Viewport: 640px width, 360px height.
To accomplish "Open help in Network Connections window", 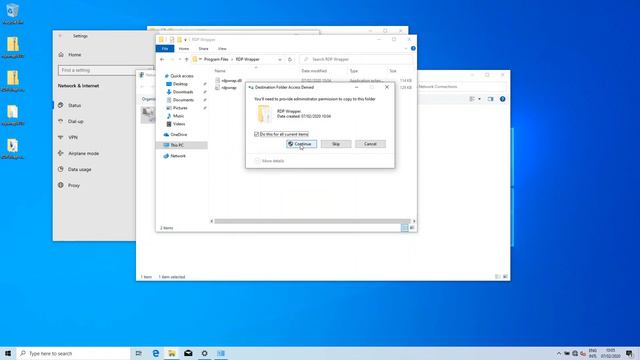I will pos(502,99).
